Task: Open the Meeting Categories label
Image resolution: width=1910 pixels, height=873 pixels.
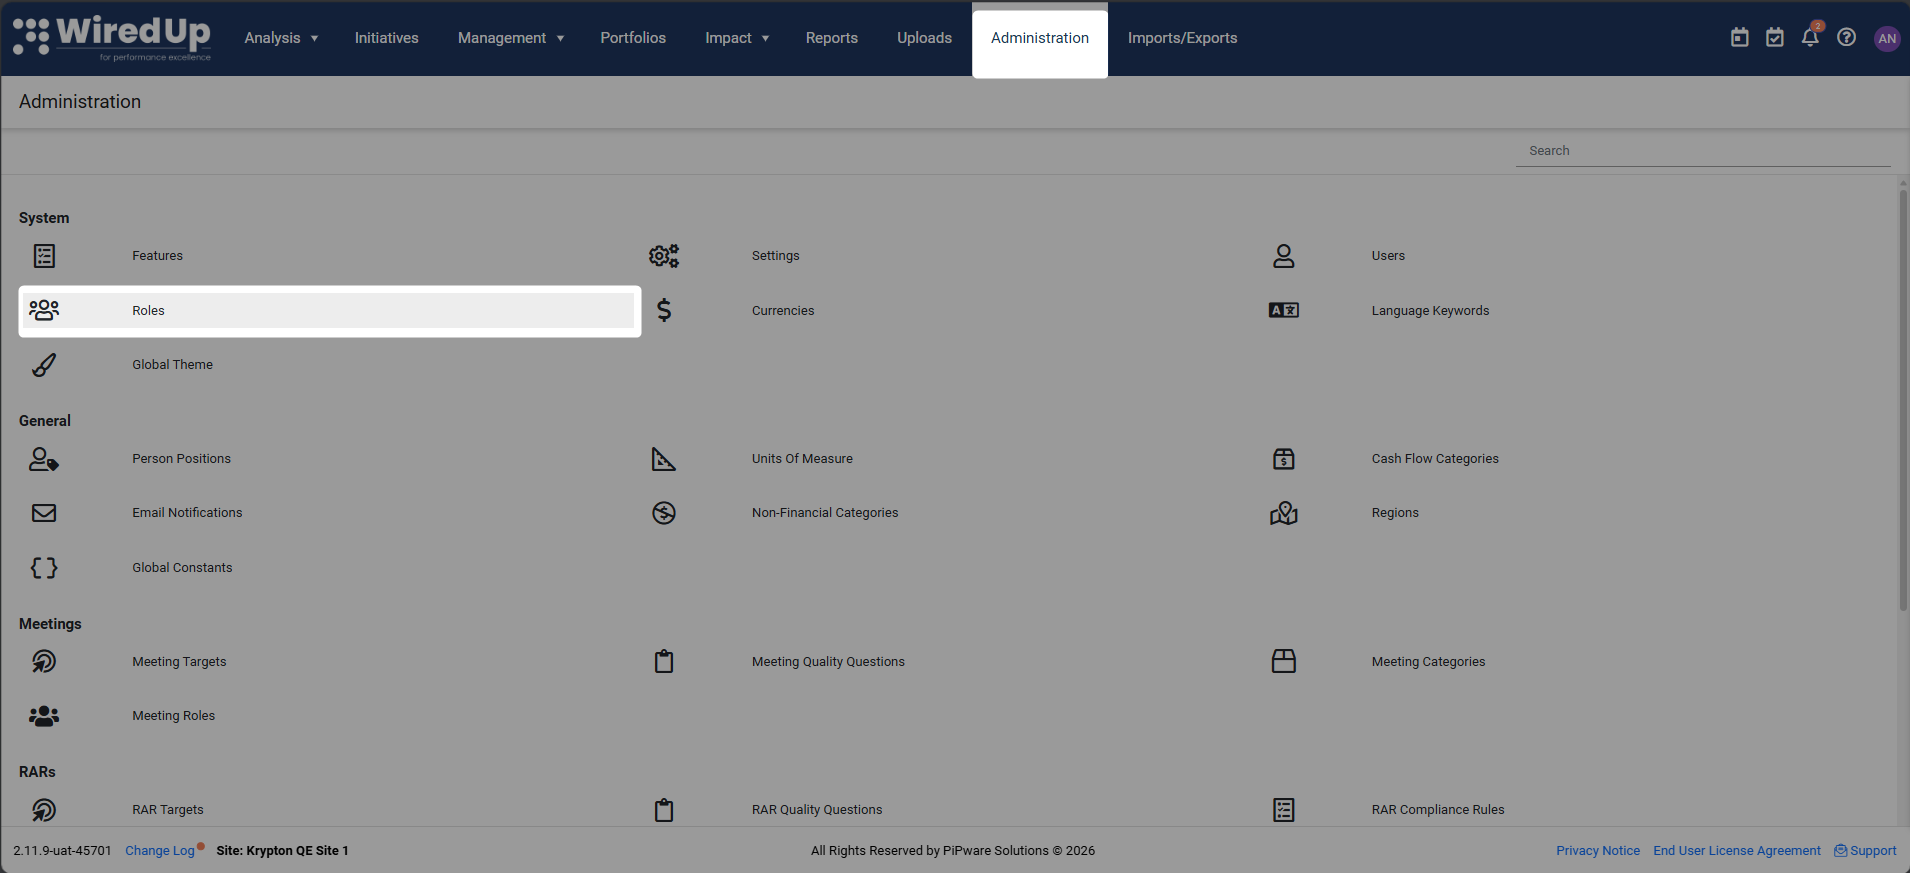Action: click(x=1428, y=662)
